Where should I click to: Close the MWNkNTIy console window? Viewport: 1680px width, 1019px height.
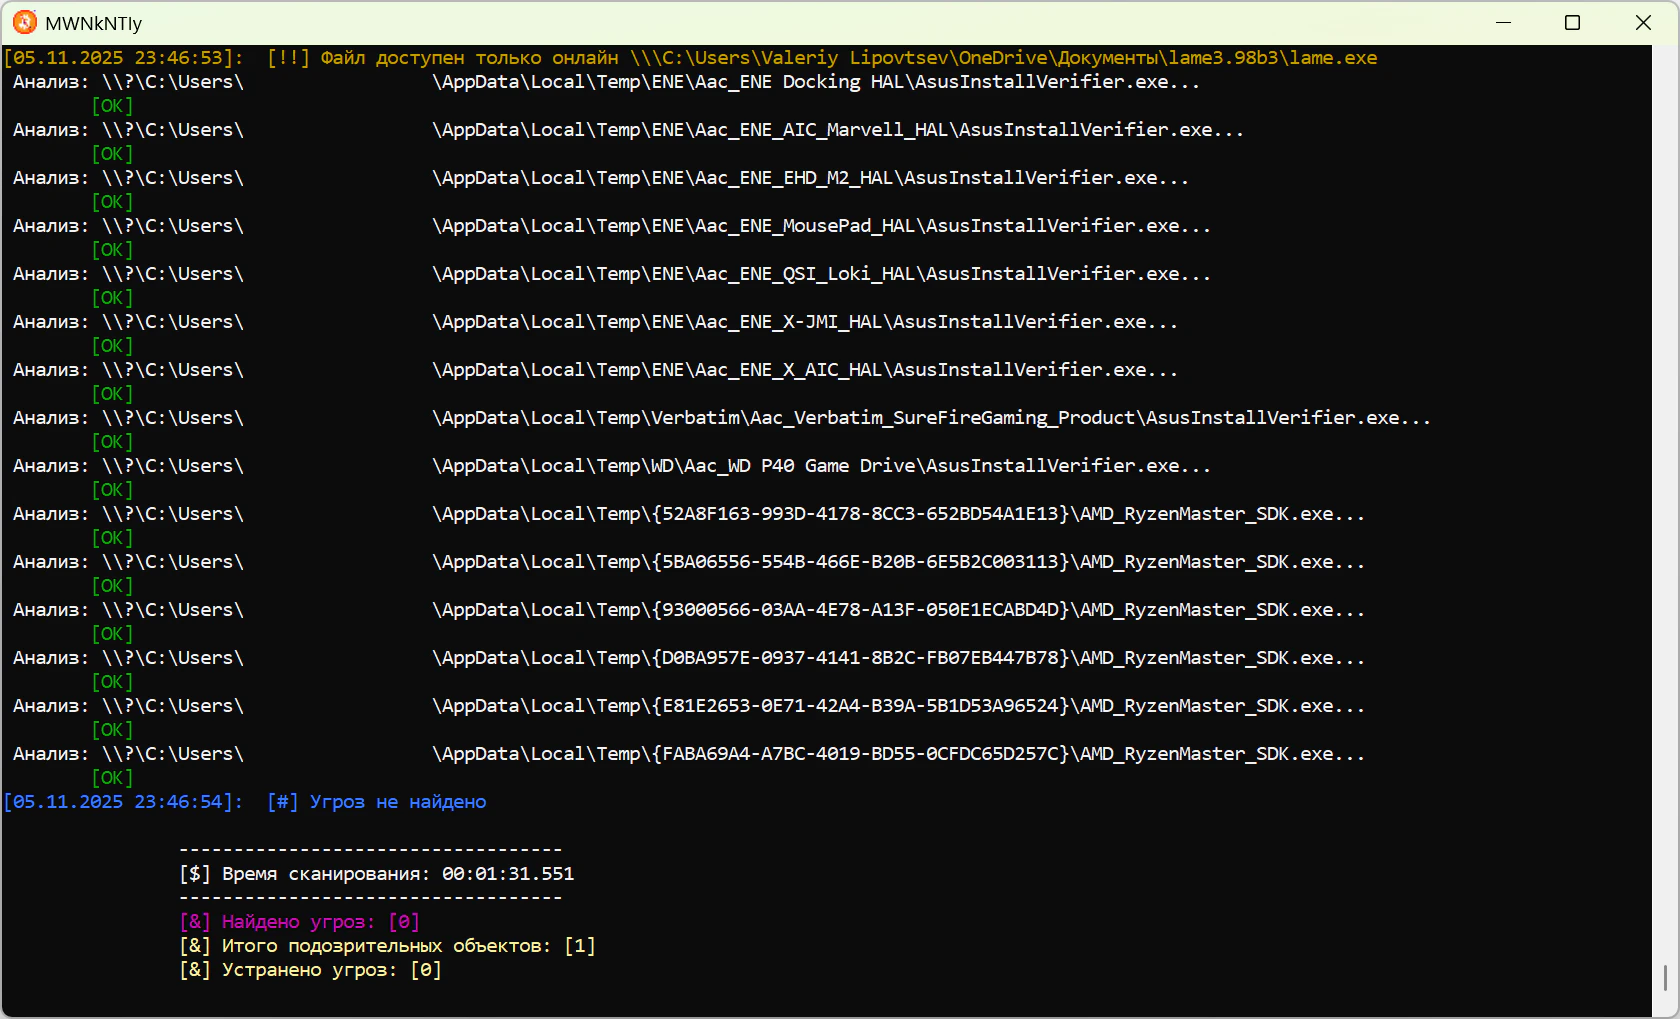[1643, 22]
